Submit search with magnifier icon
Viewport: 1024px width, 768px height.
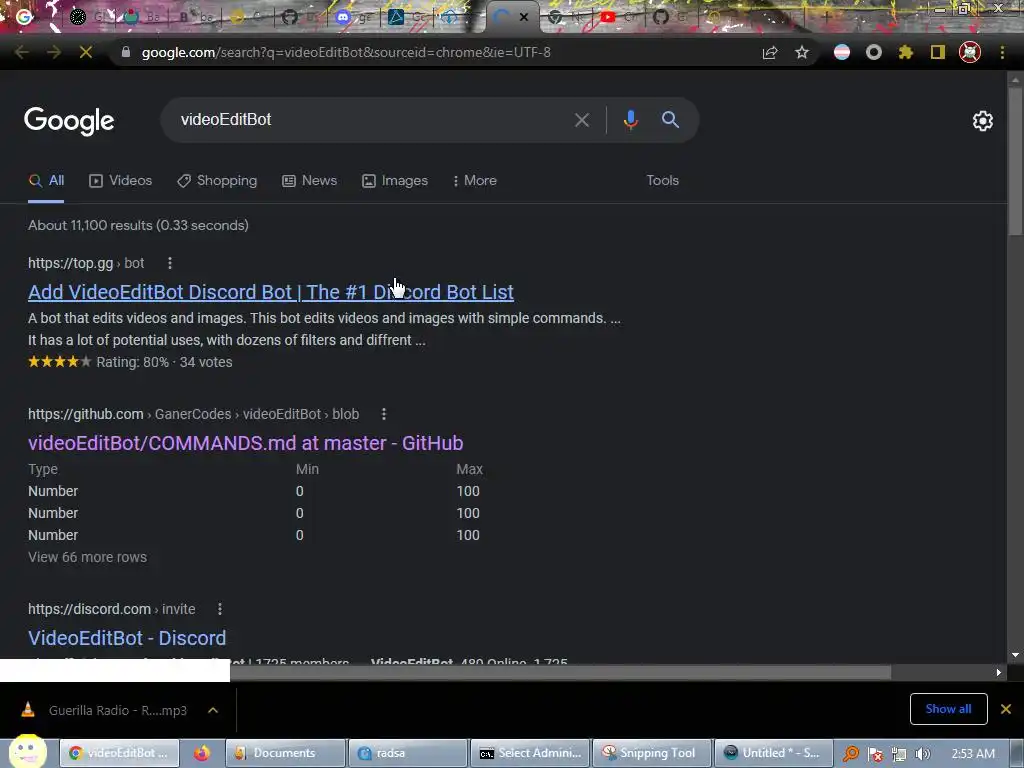(x=671, y=120)
